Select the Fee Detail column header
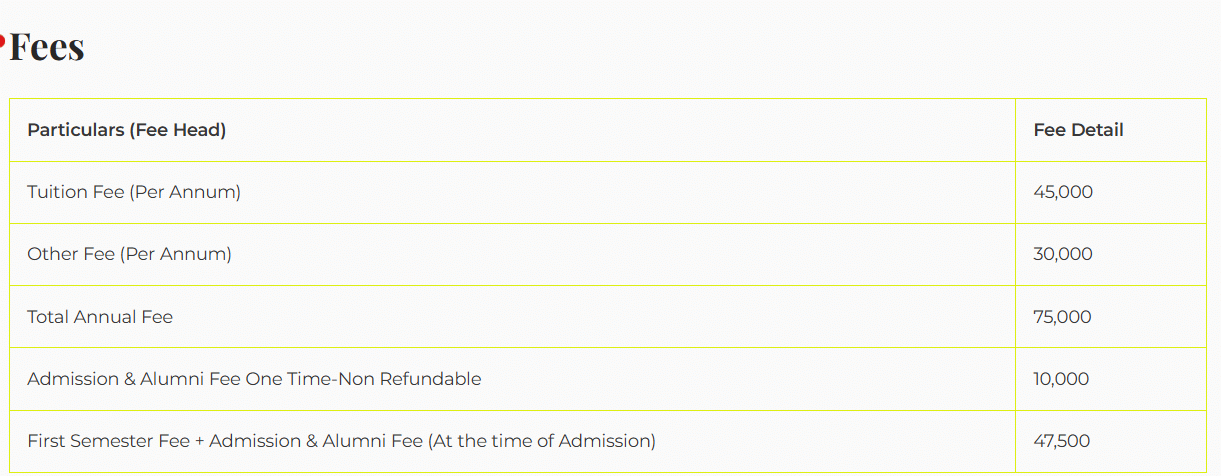This screenshot has height=476, width=1221. pyautogui.click(x=1078, y=130)
